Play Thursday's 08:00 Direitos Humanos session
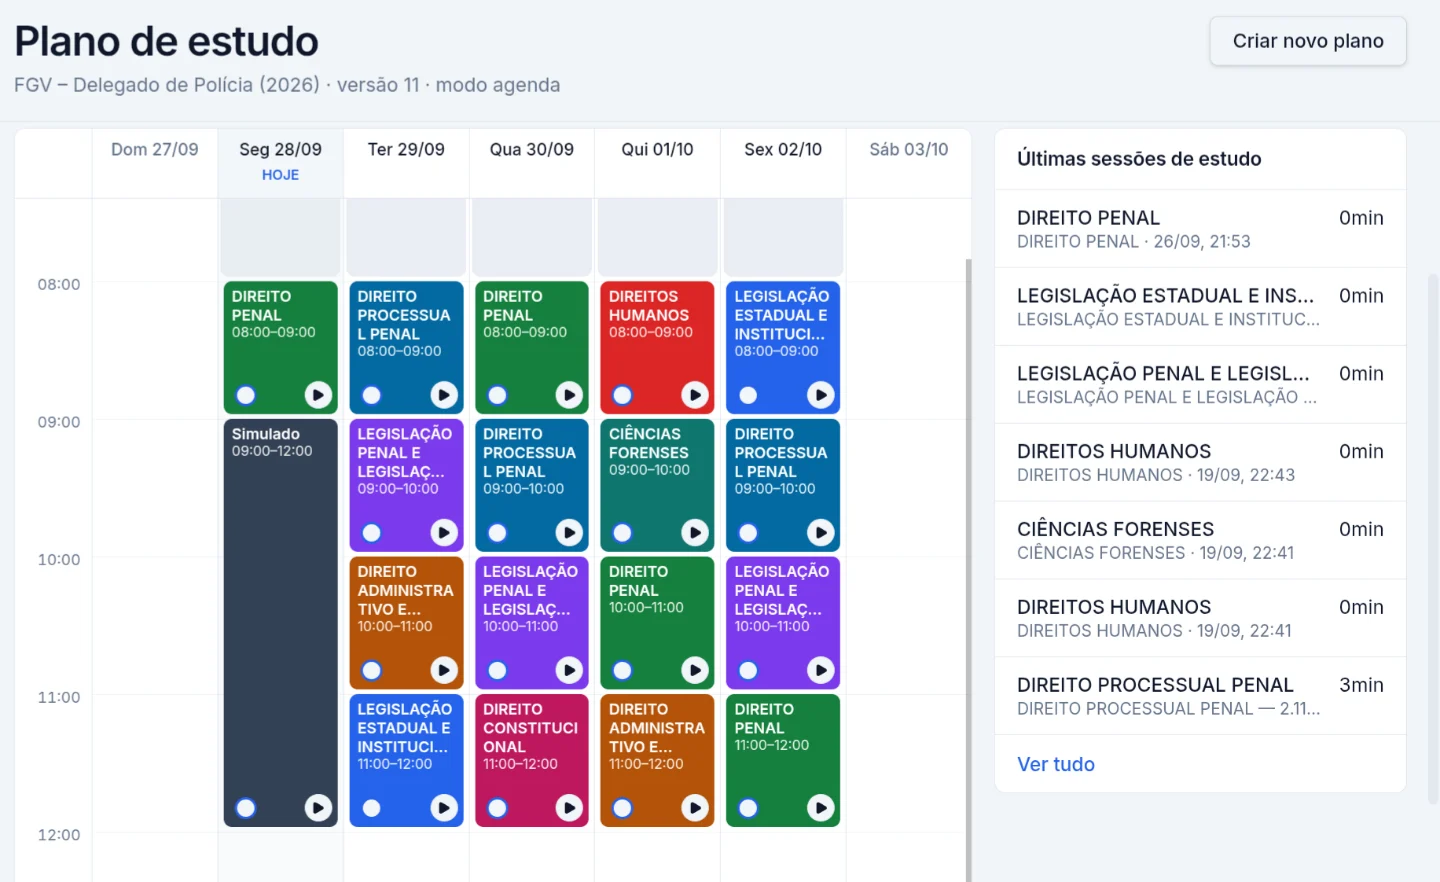The image size is (1440, 882). (695, 395)
